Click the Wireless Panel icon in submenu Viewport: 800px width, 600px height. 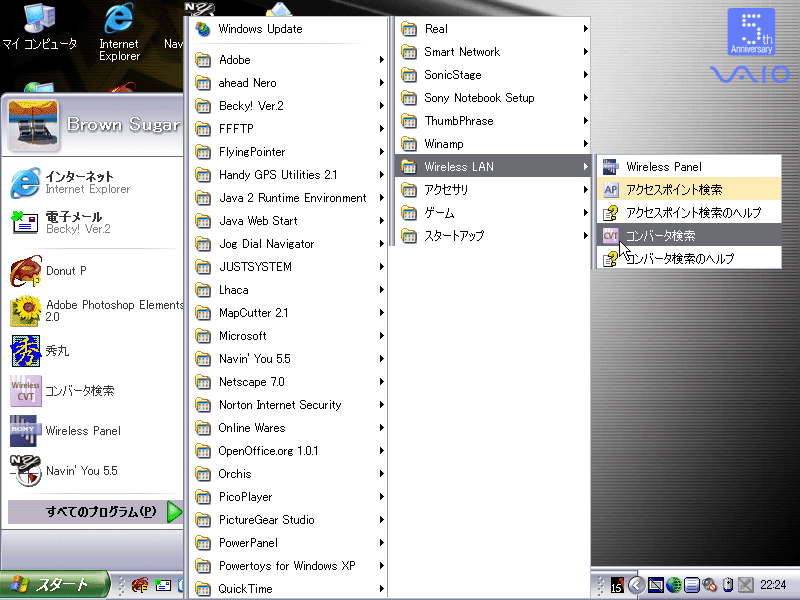[x=611, y=167]
